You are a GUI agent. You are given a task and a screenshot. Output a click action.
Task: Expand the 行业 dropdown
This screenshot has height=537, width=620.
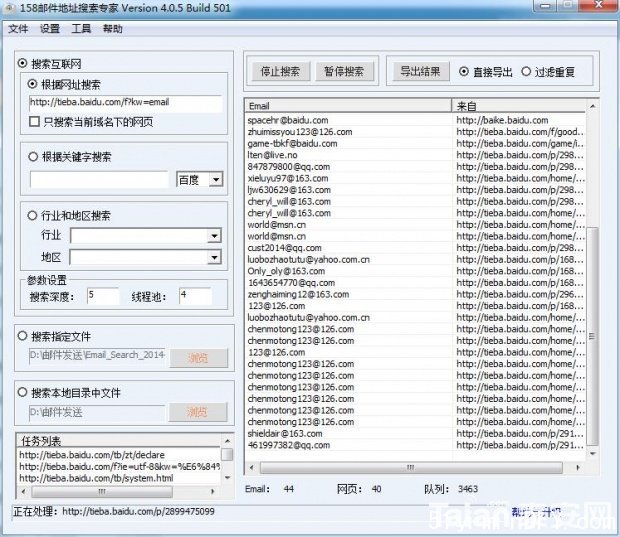point(214,236)
